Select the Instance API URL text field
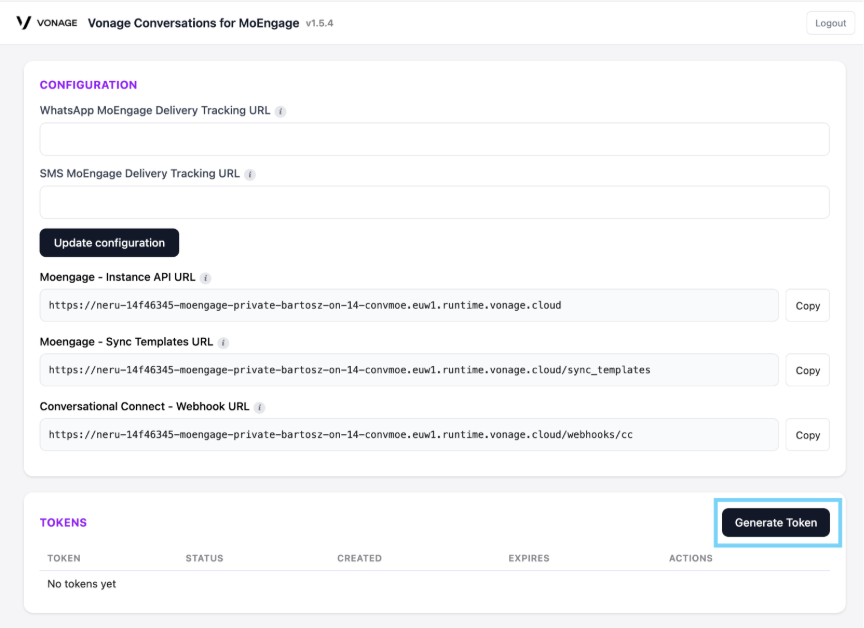864x628 pixels. [x=409, y=305]
